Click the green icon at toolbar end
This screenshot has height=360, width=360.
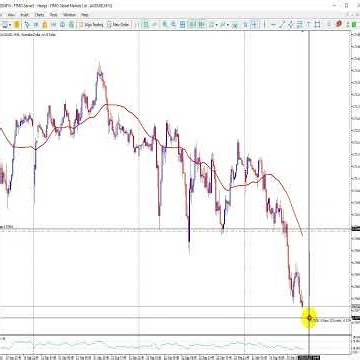(354, 25)
